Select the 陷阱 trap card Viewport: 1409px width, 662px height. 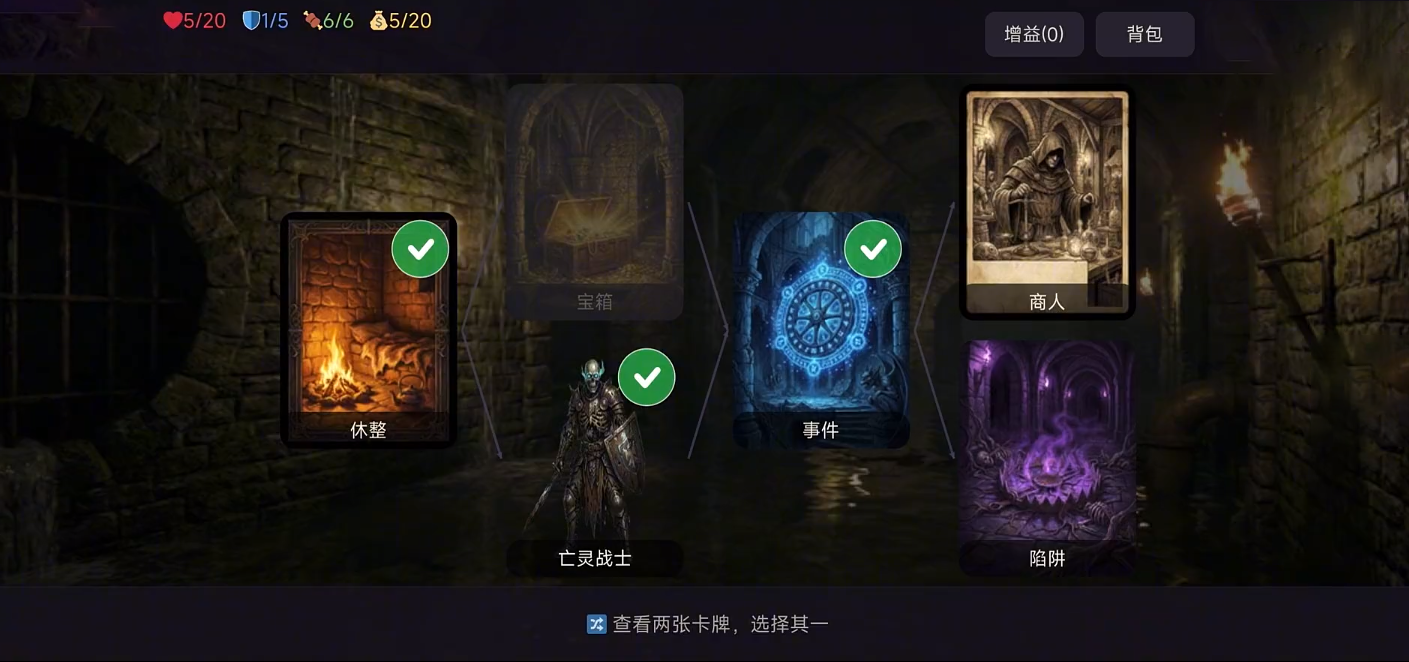[x=1047, y=458]
